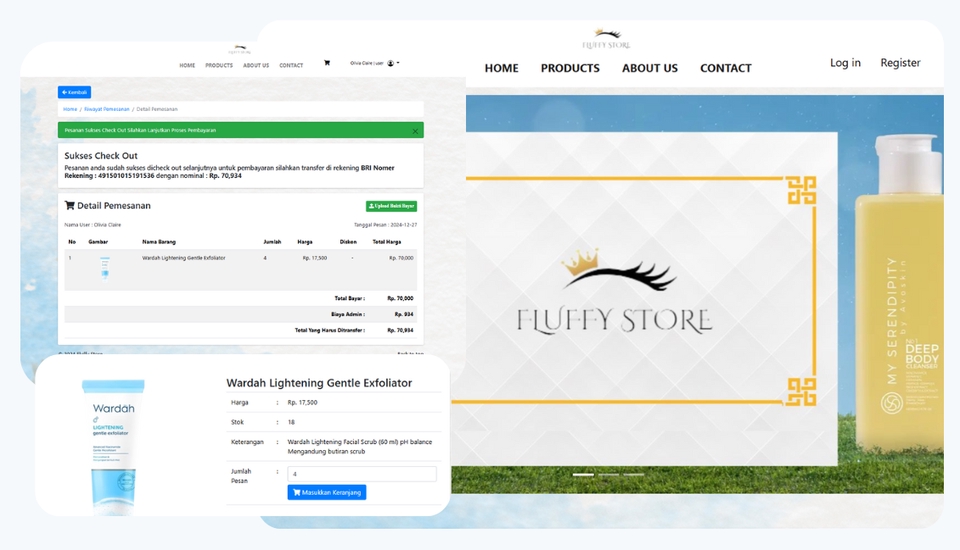Click the Register link
The image size is (960, 550).
tap(900, 62)
